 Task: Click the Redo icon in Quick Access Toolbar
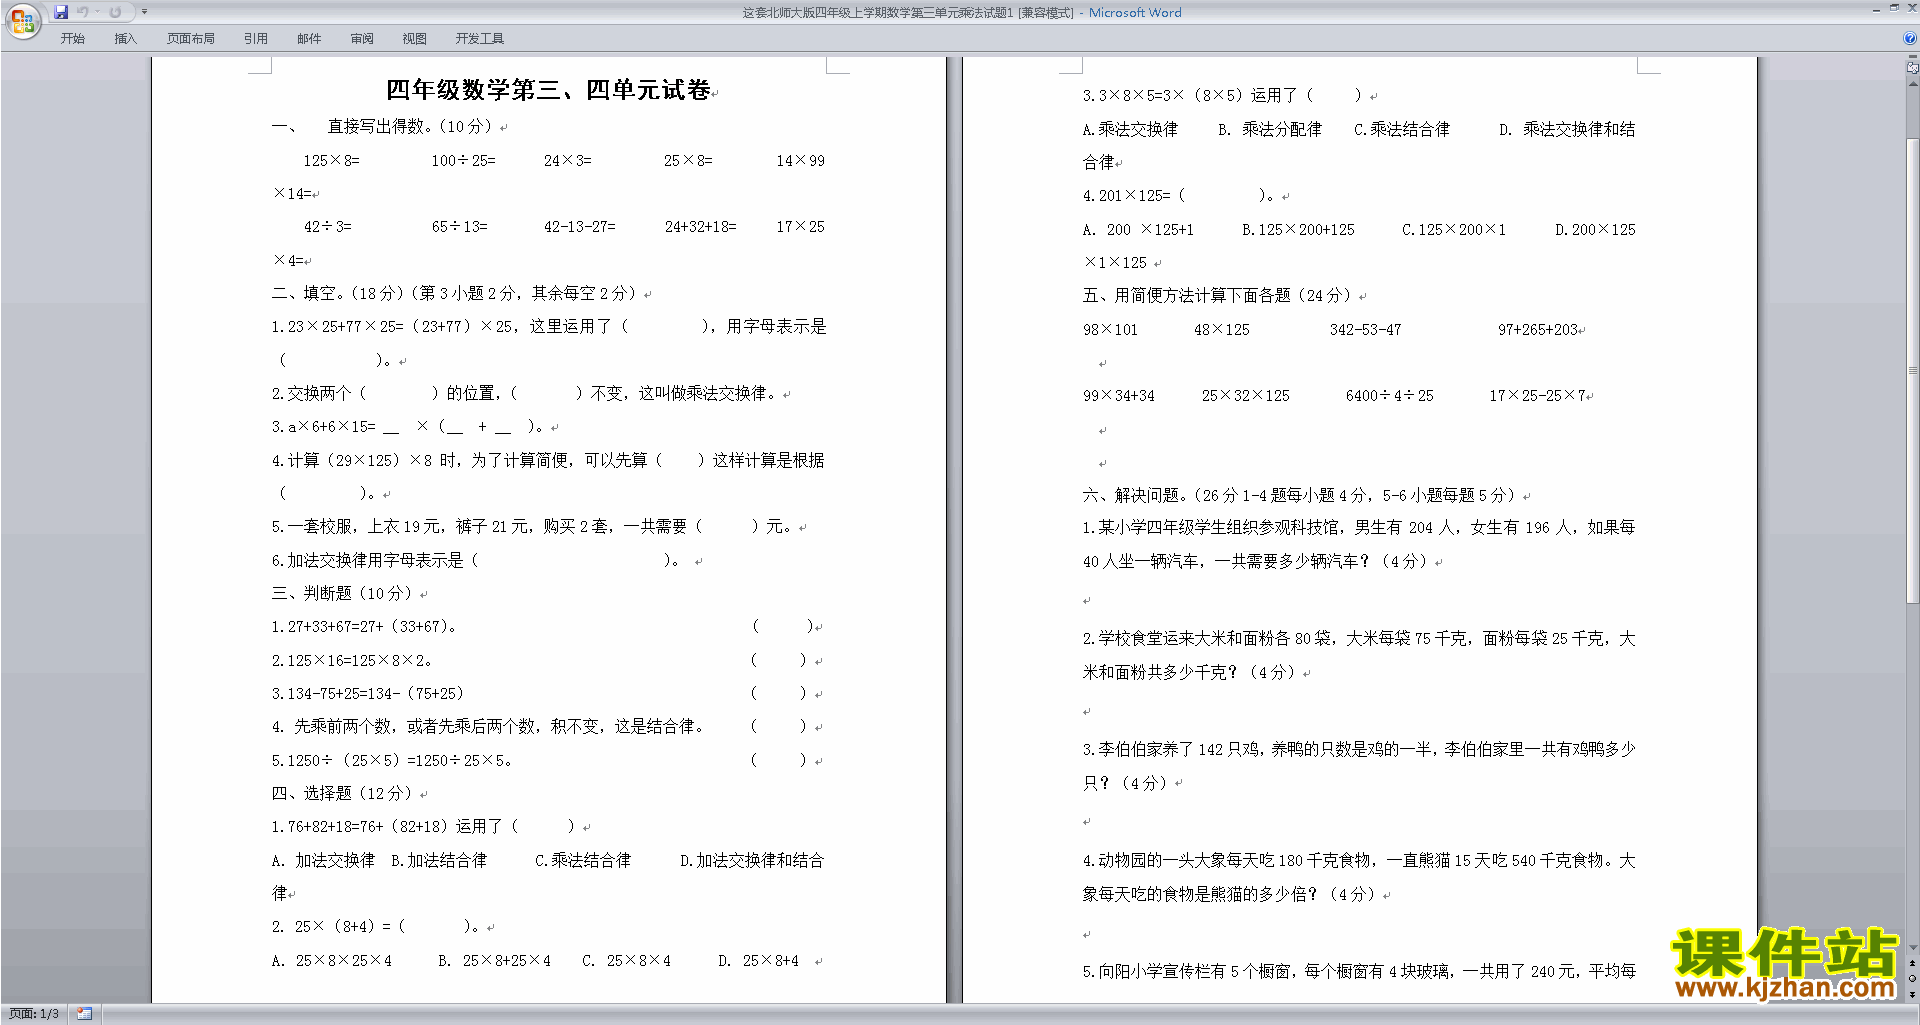tap(115, 12)
